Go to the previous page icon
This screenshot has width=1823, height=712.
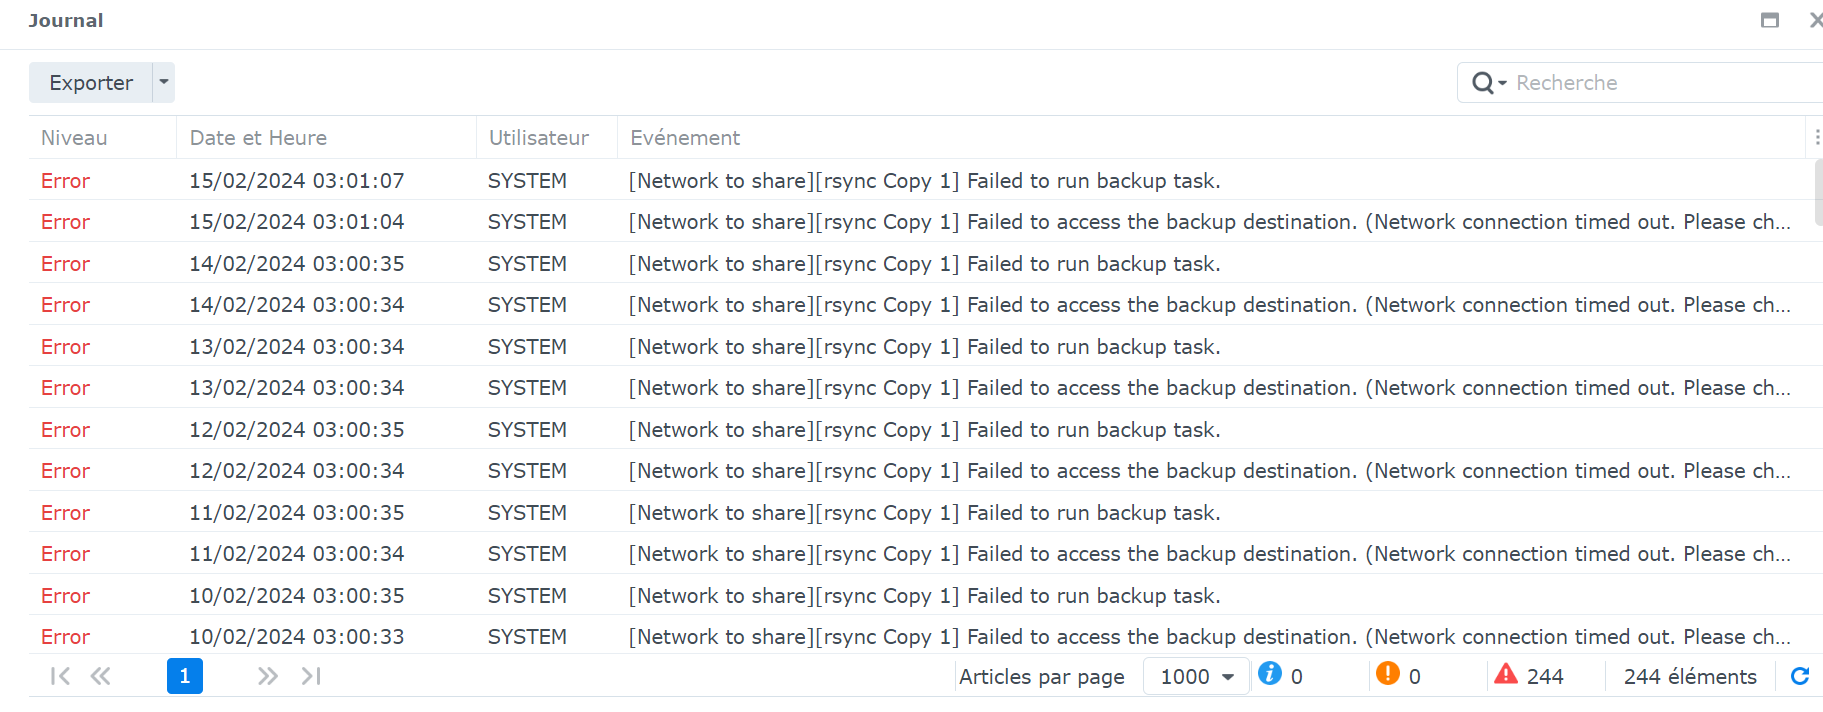(100, 676)
